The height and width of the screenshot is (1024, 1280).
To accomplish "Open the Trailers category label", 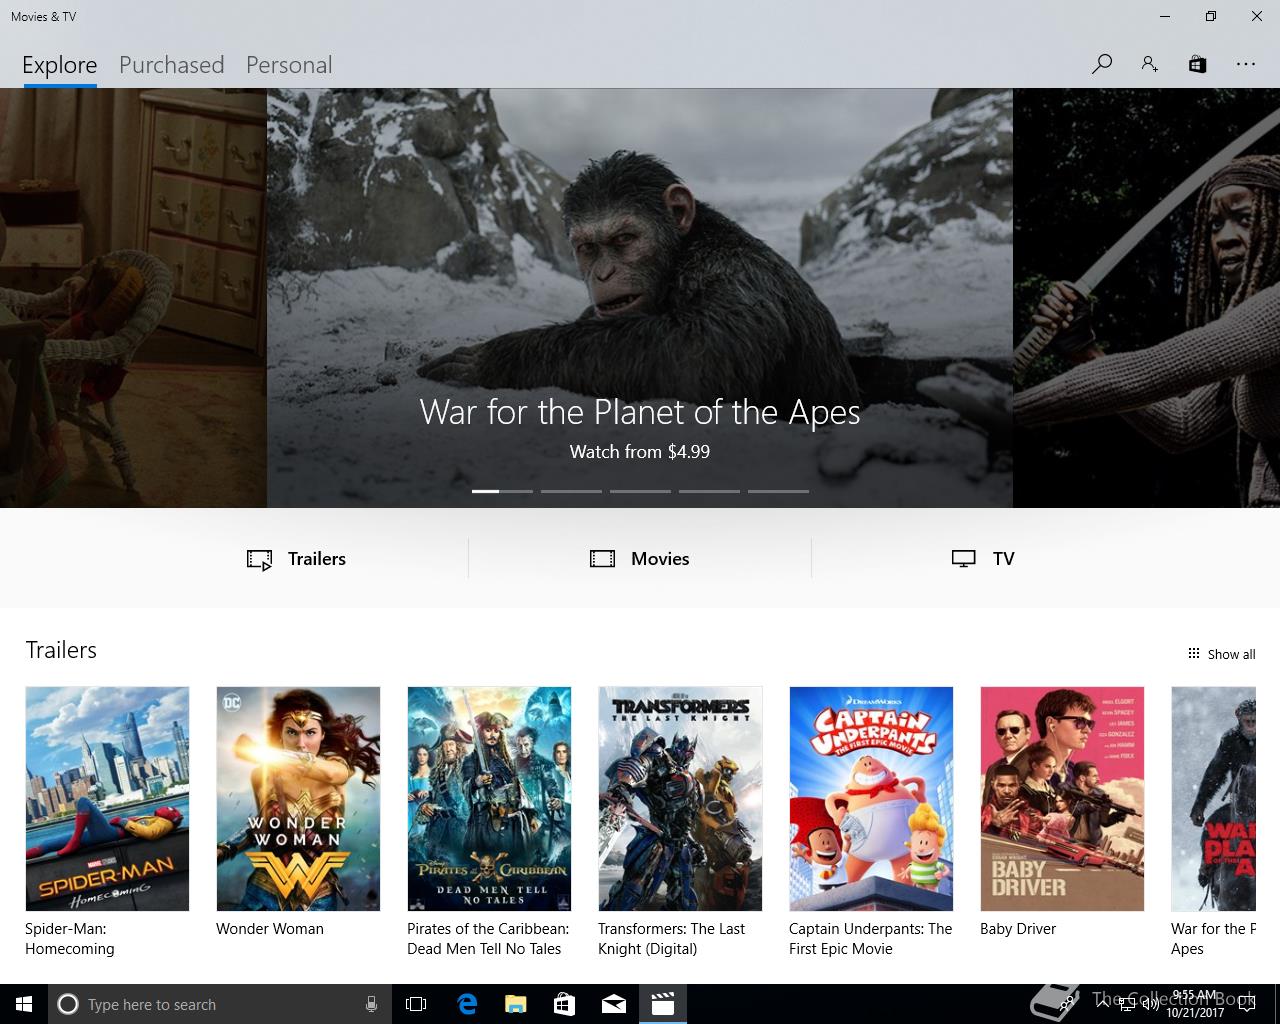I will pos(317,559).
